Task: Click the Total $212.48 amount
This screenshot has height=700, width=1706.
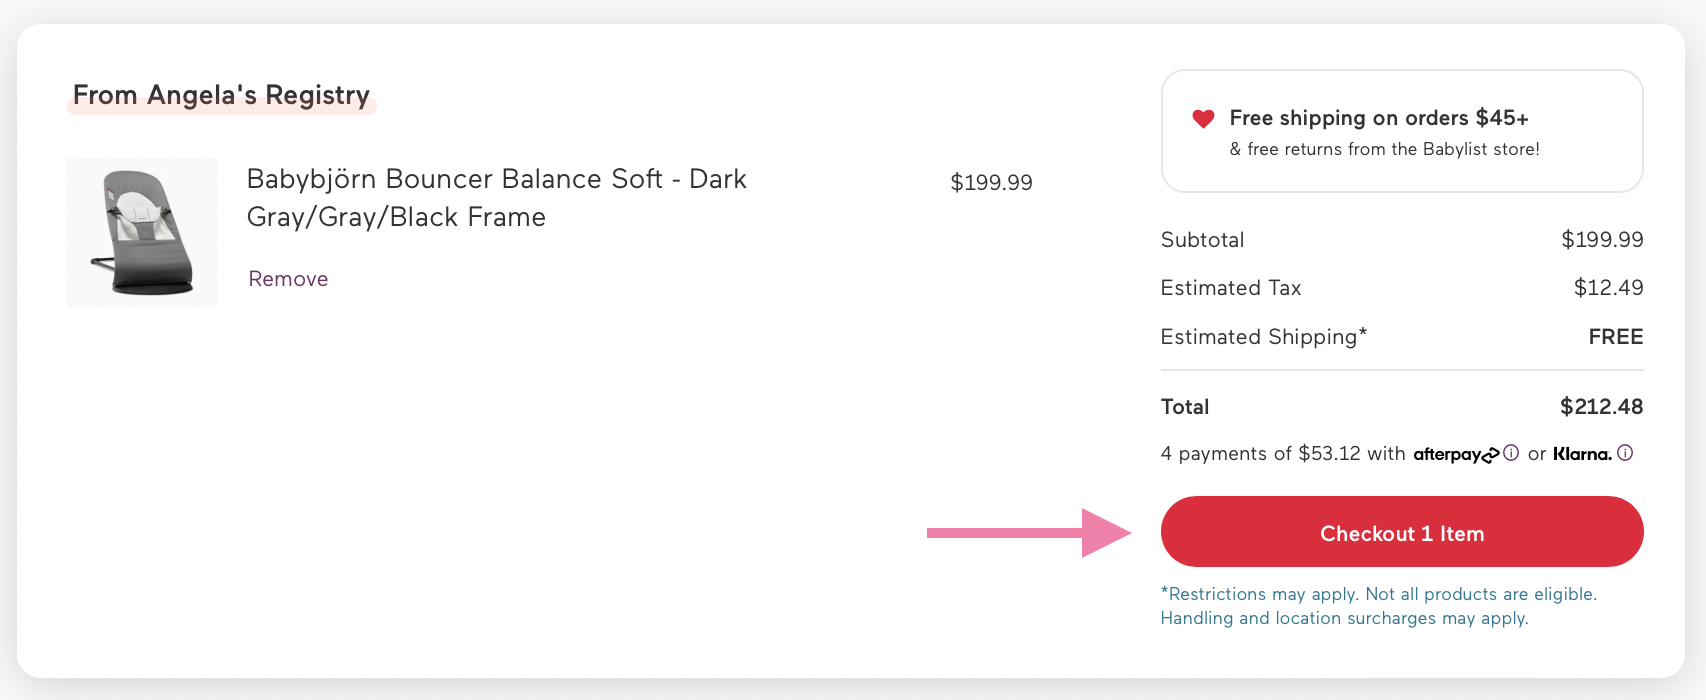Action: point(1601,406)
